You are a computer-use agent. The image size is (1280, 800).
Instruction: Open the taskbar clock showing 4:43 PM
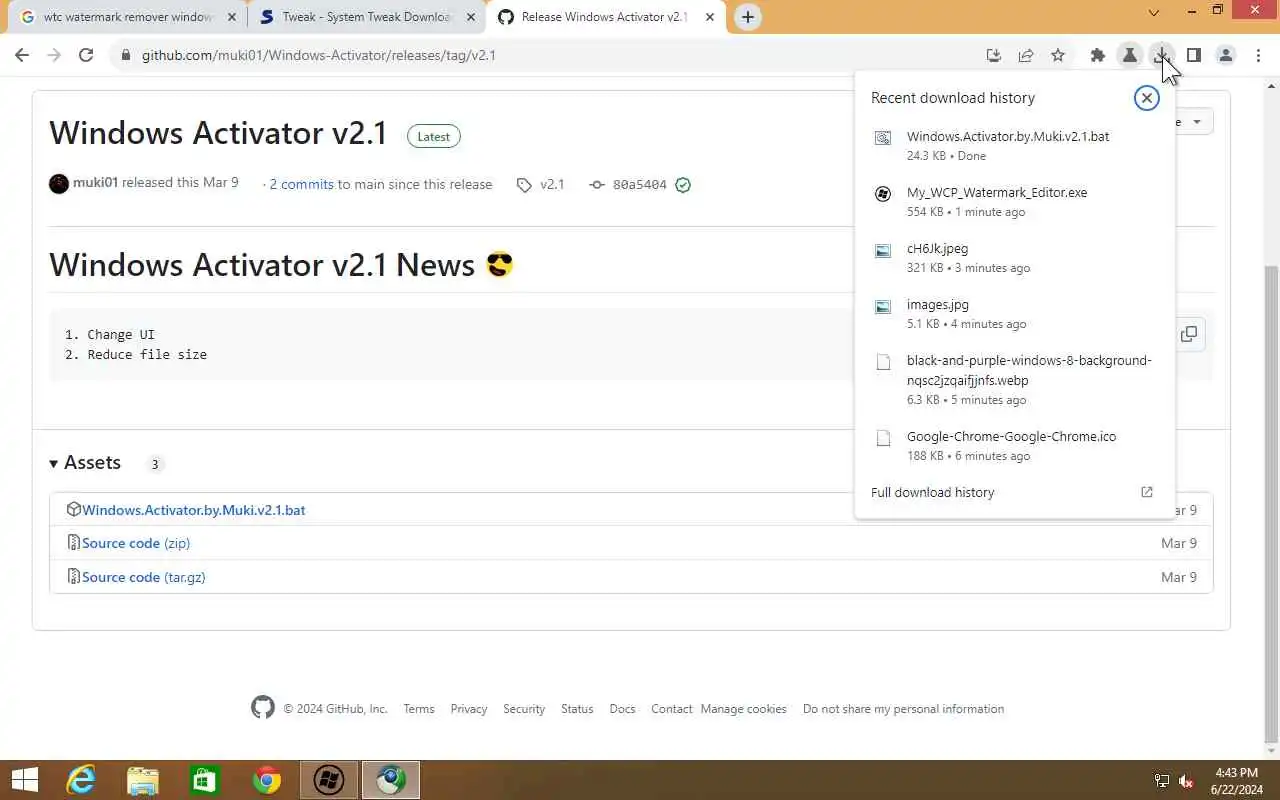coord(1236,780)
